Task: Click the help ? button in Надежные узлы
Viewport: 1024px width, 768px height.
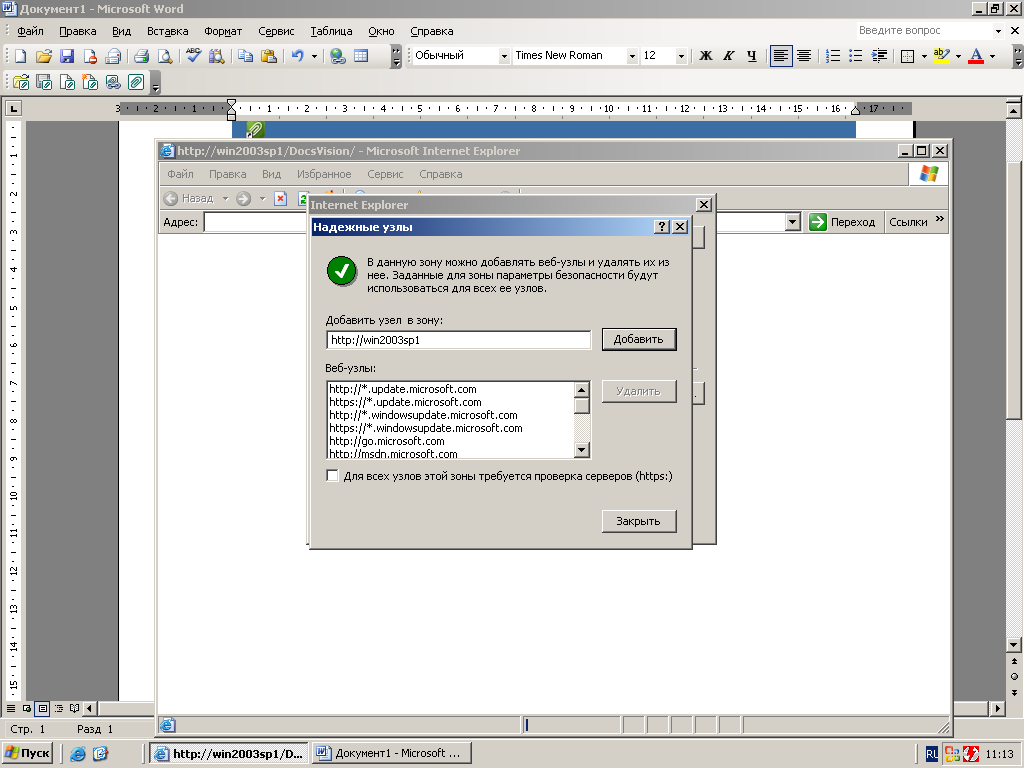Action: 662,227
